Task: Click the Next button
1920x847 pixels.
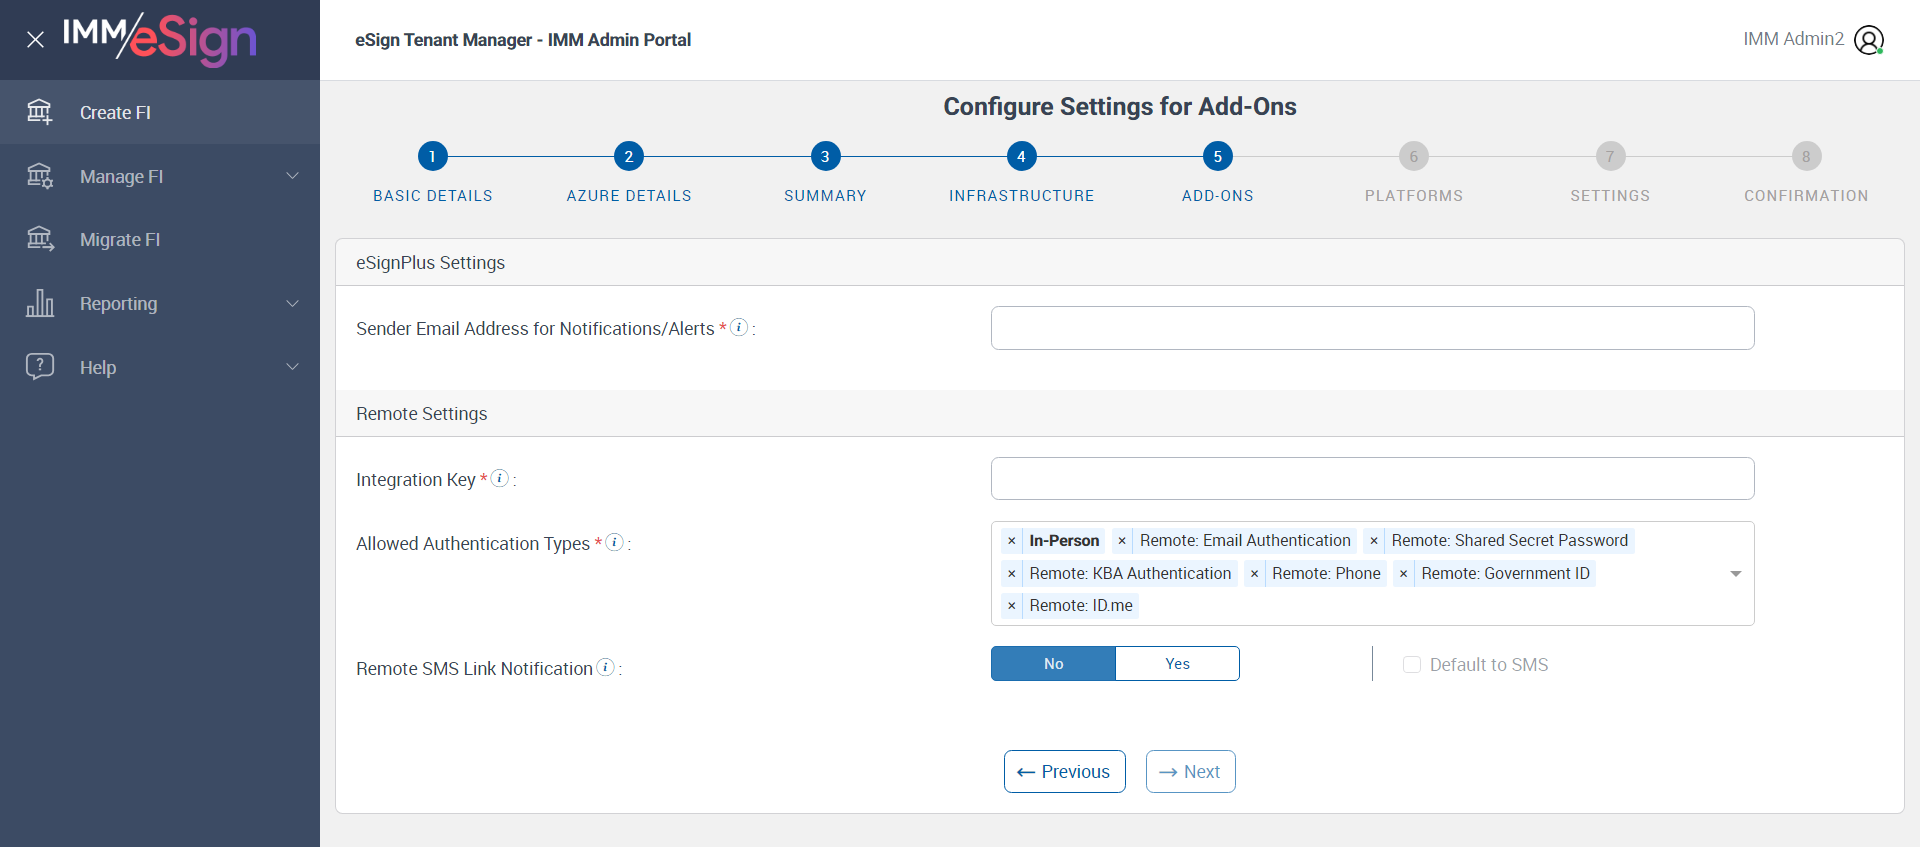Action: coord(1190,771)
